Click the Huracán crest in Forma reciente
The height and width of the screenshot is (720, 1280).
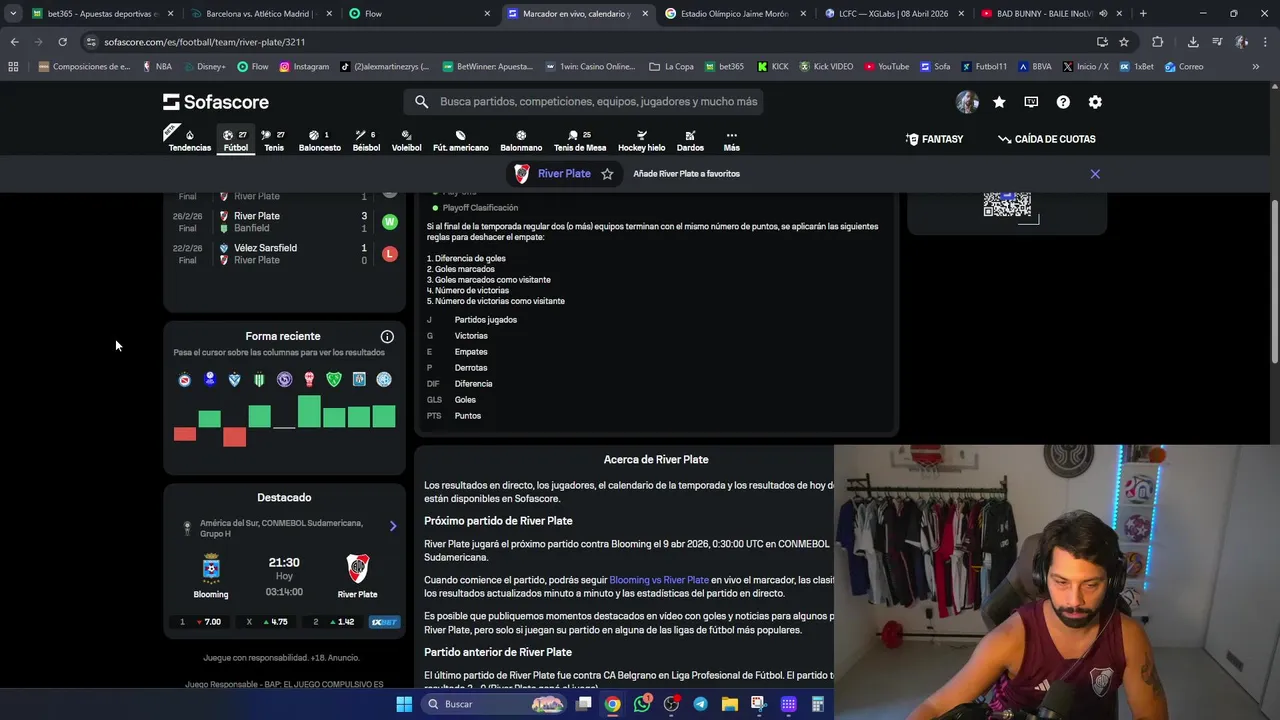point(309,379)
